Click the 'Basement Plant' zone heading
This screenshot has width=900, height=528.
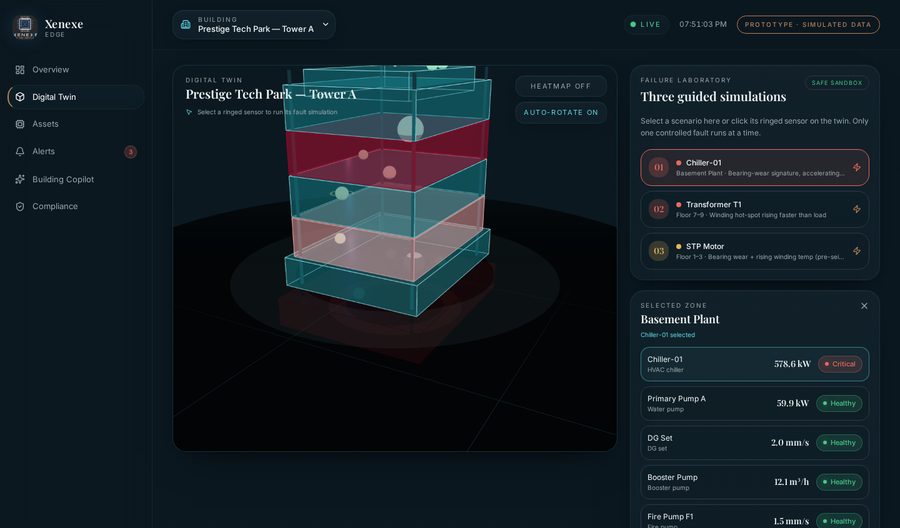680,320
